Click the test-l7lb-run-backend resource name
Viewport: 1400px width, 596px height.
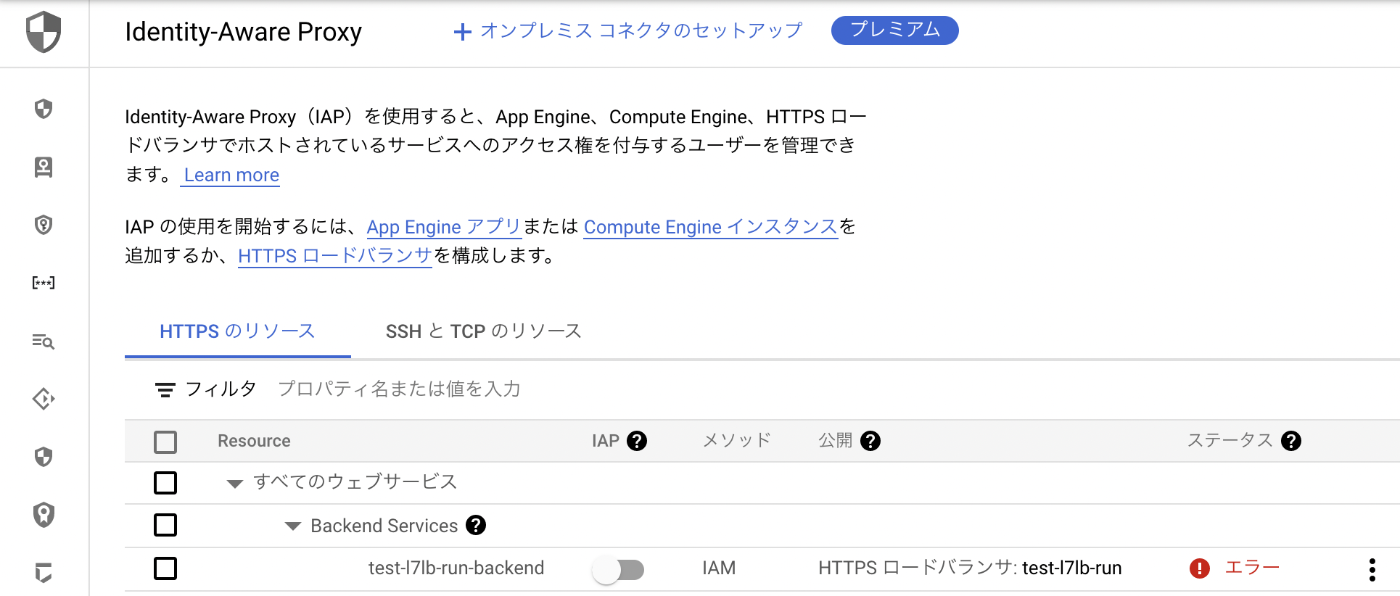pos(456,568)
